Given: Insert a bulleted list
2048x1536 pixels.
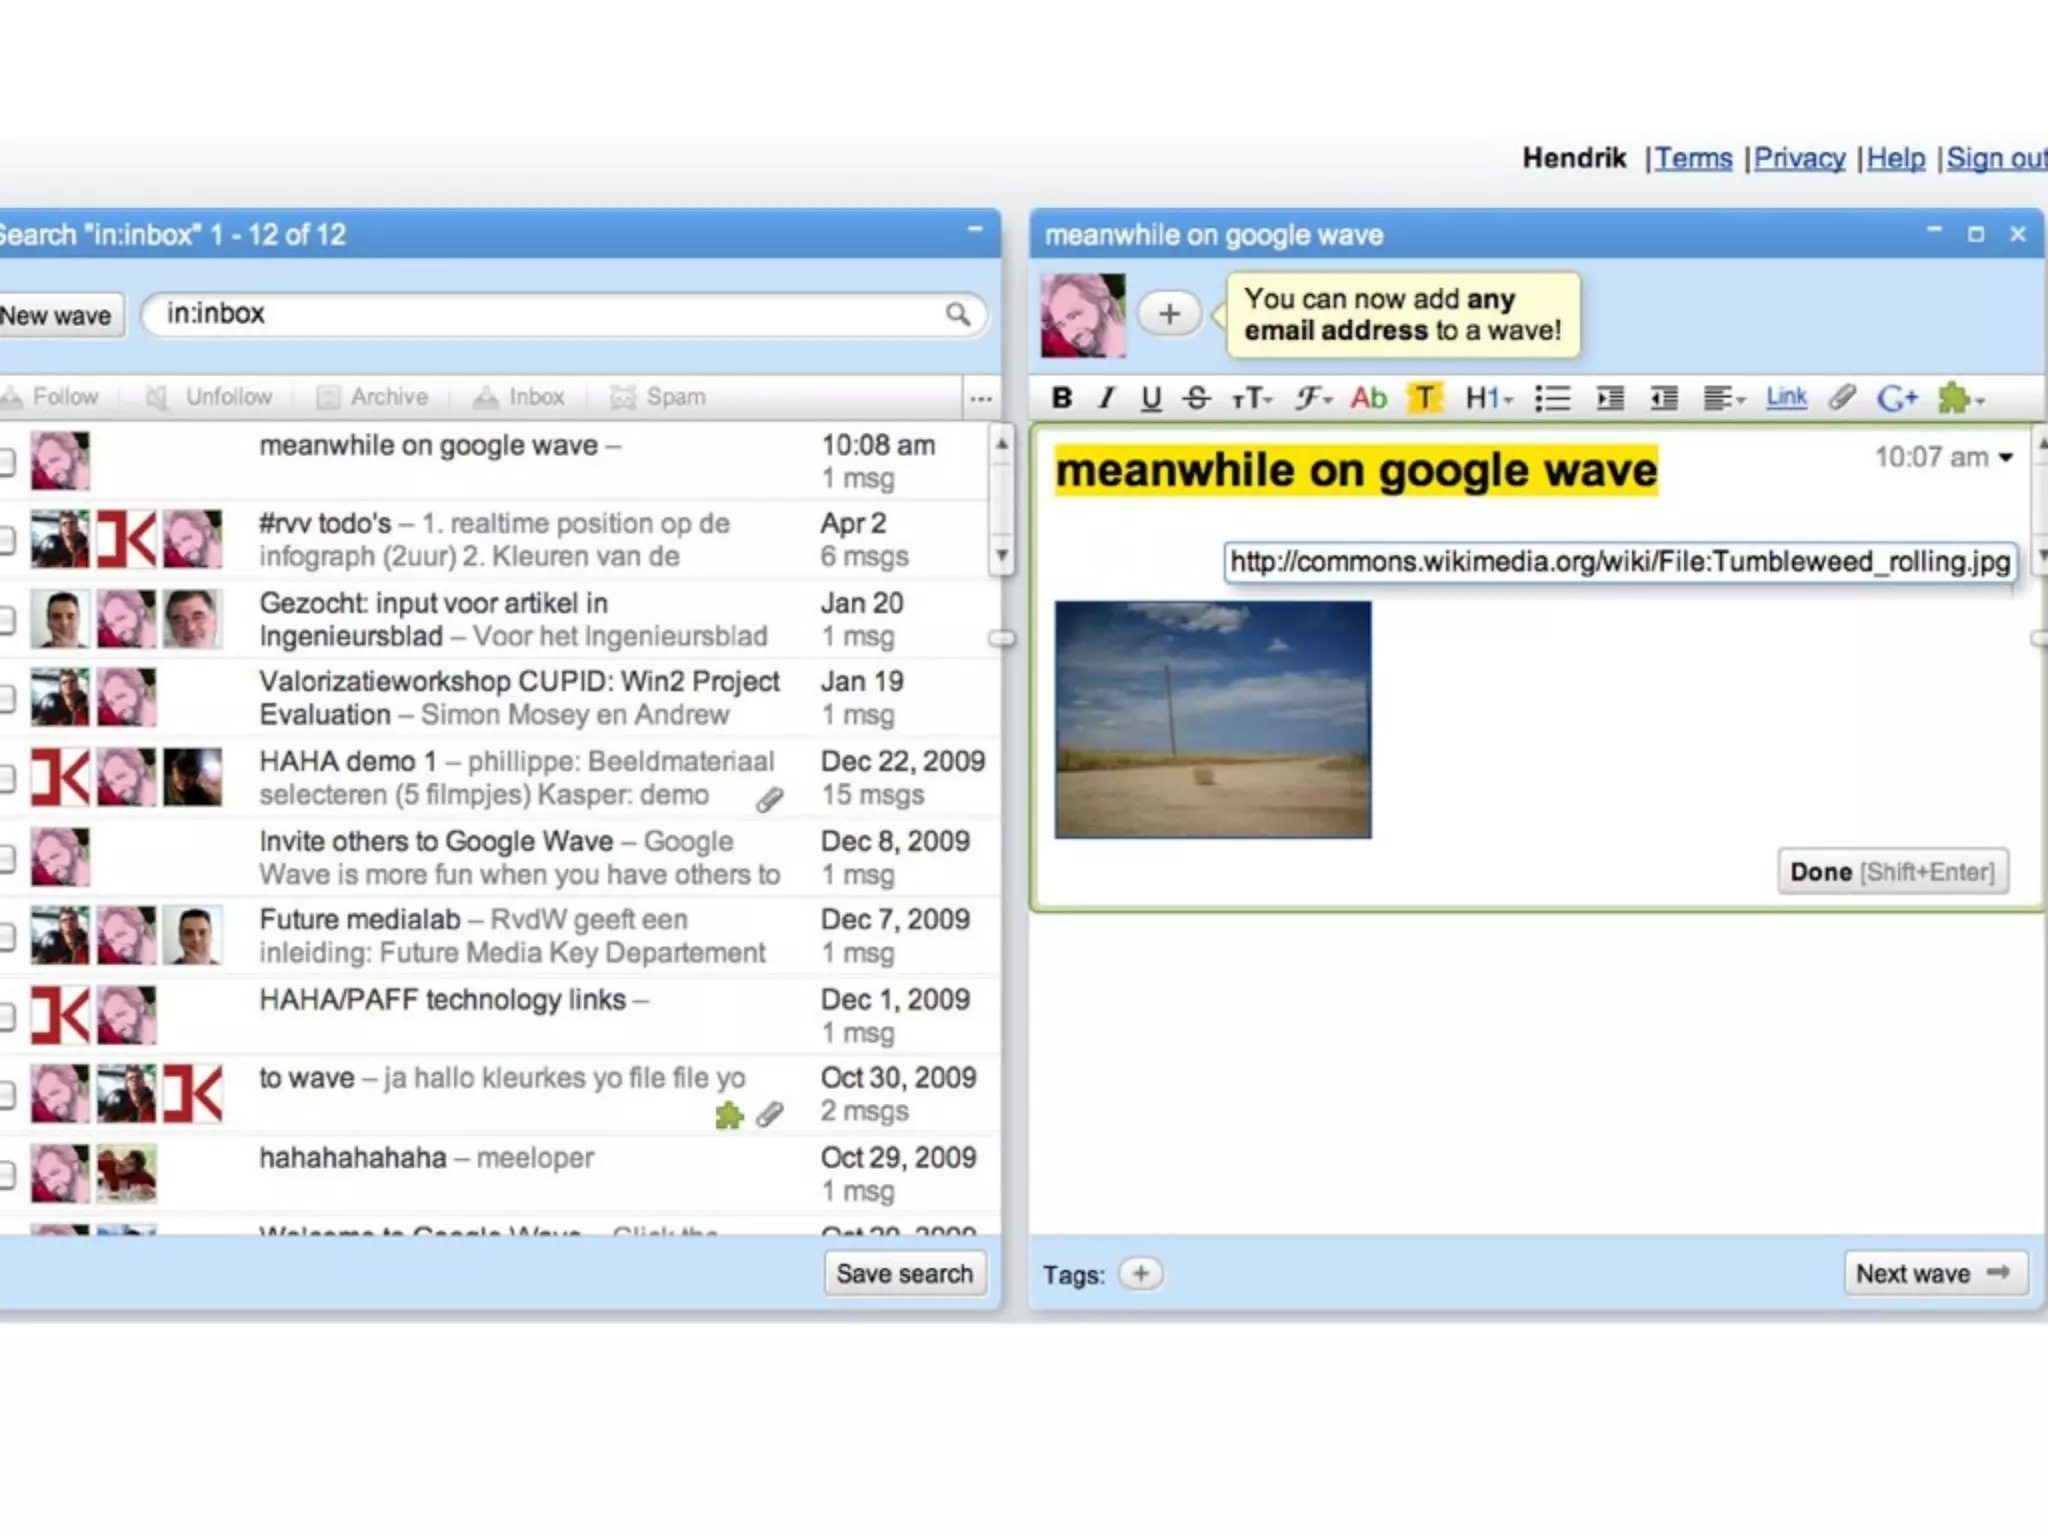Looking at the screenshot, I should (x=1552, y=398).
